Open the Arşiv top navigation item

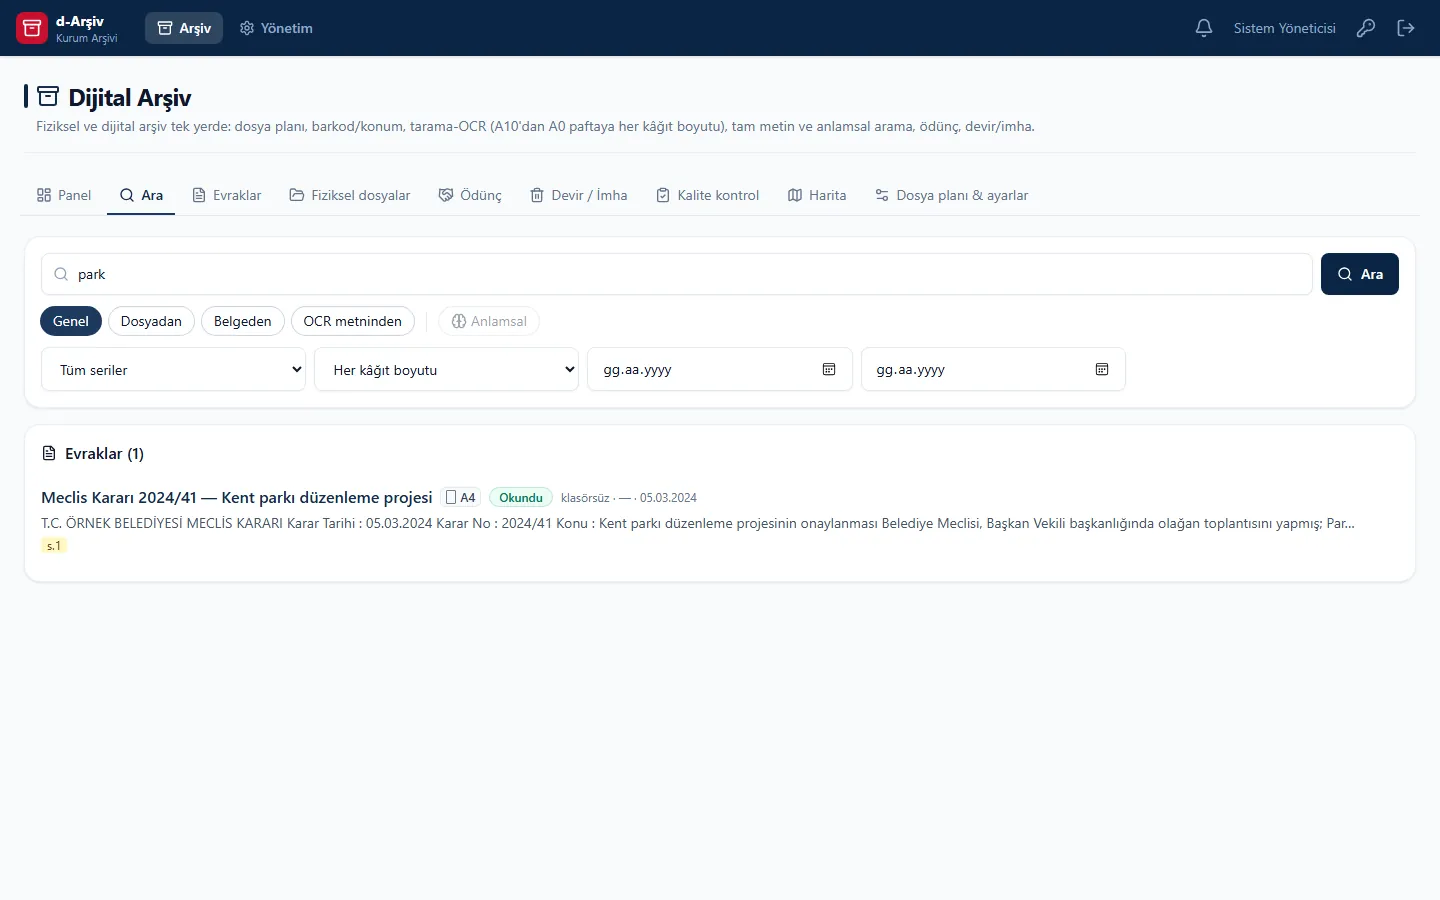pyautogui.click(x=184, y=28)
